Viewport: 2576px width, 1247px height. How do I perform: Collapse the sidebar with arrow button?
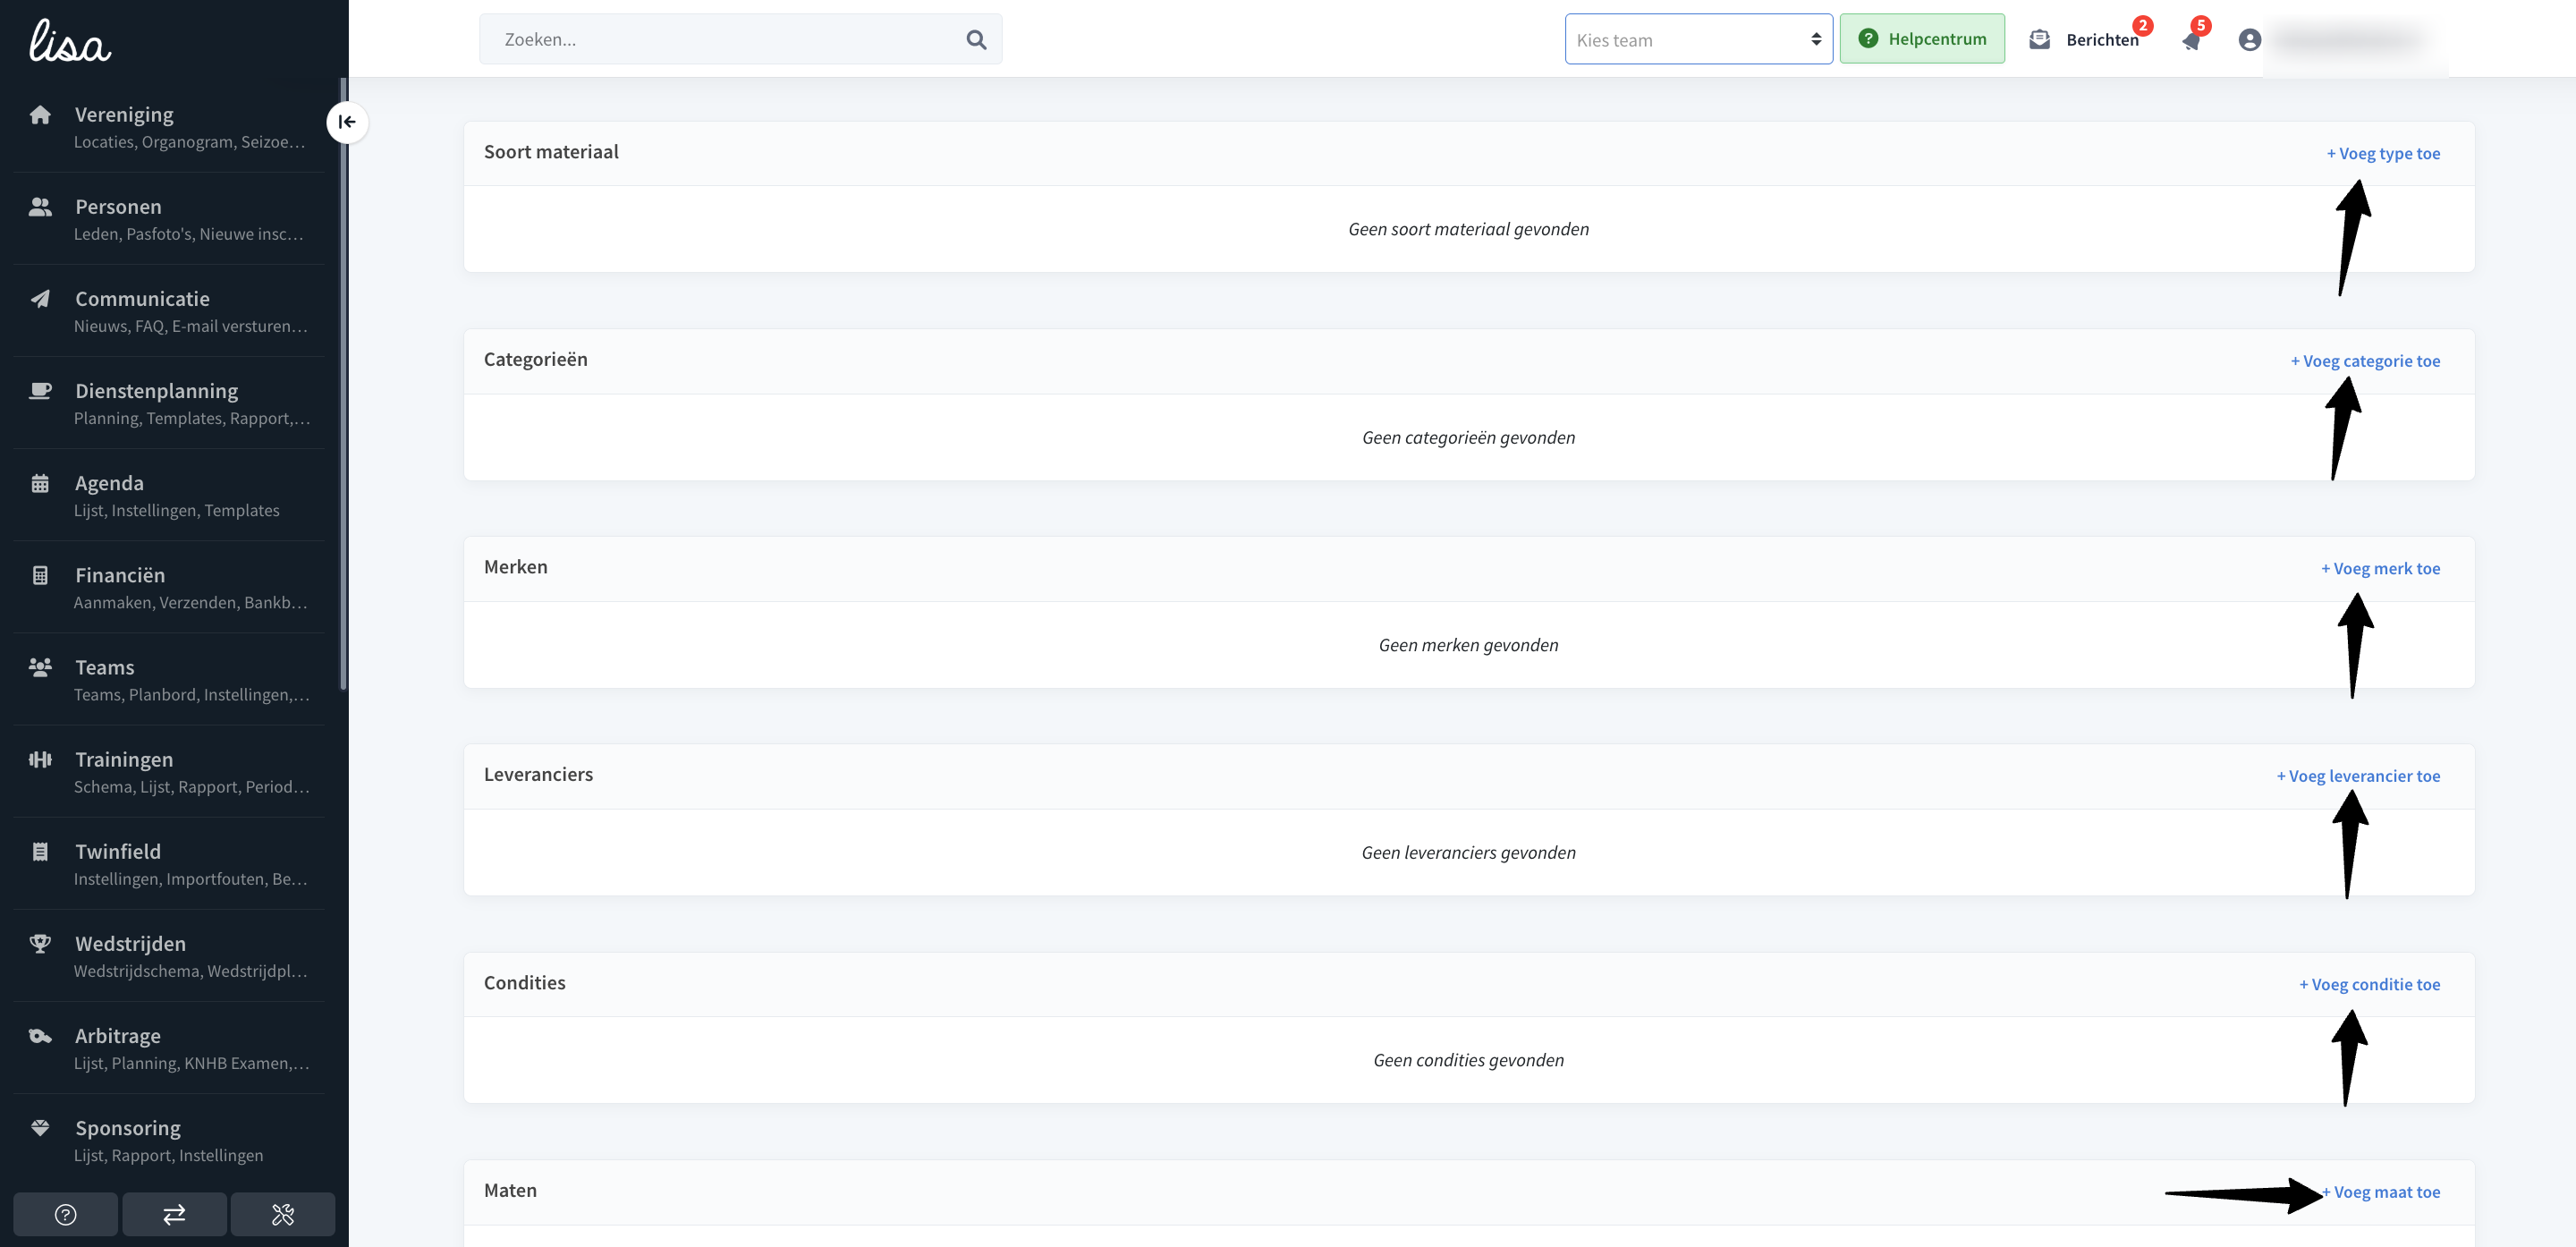click(347, 122)
